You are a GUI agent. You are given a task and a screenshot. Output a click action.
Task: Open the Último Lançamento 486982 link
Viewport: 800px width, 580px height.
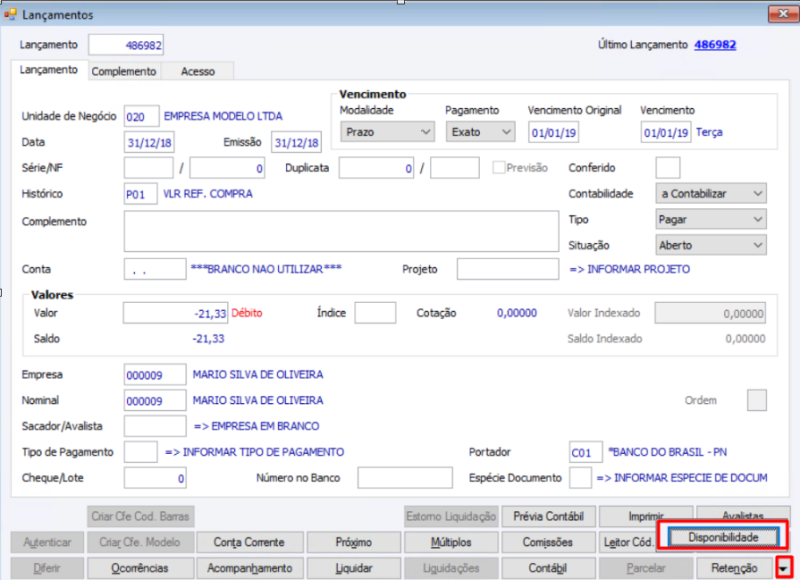click(715, 45)
